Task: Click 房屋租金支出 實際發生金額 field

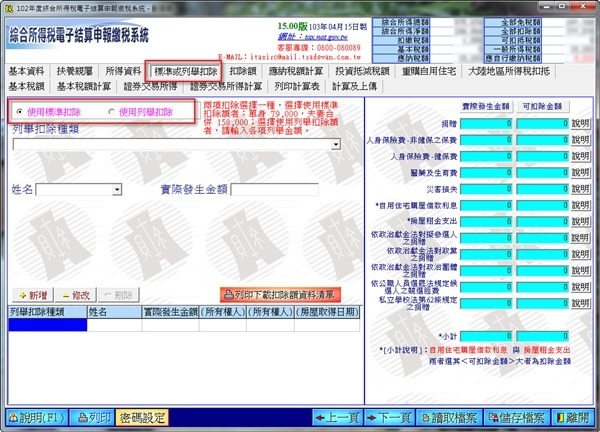Action: pos(486,222)
